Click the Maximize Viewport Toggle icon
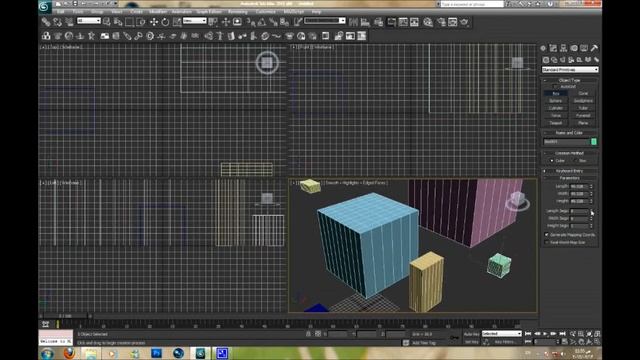640x360 pixels. pos(597,342)
